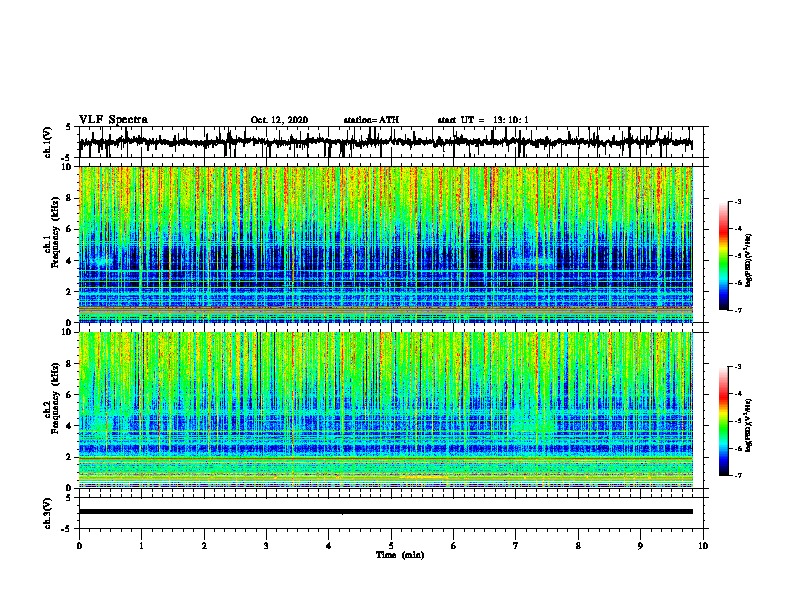792x612 pixels.
Task: Click time axis tick label "3"
Action: coord(266,546)
